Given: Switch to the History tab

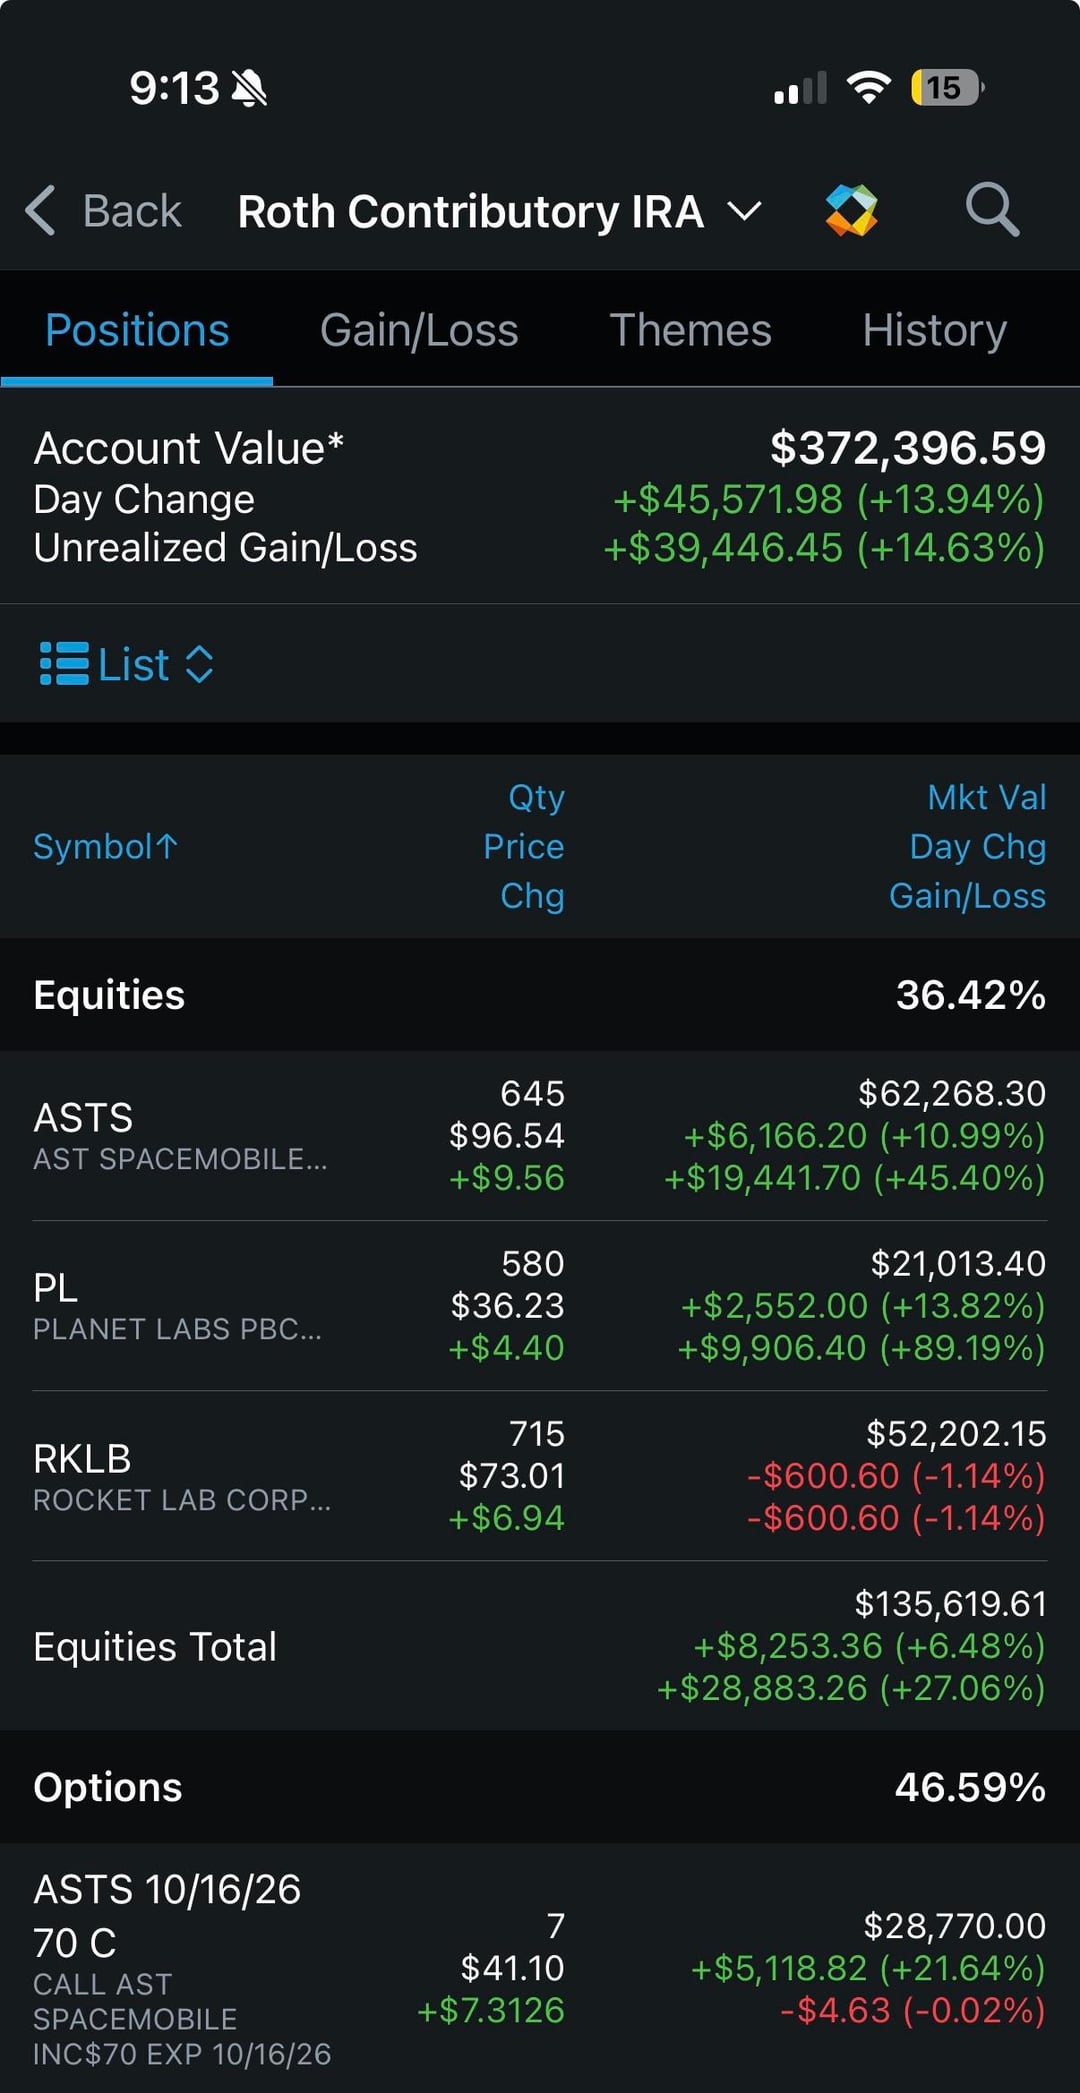Looking at the screenshot, I should pyautogui.click(x=934, y=330).
